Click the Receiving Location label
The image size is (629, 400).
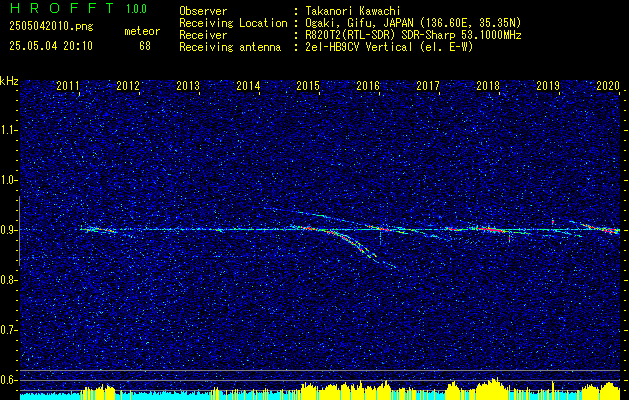[x=233, y=23]
